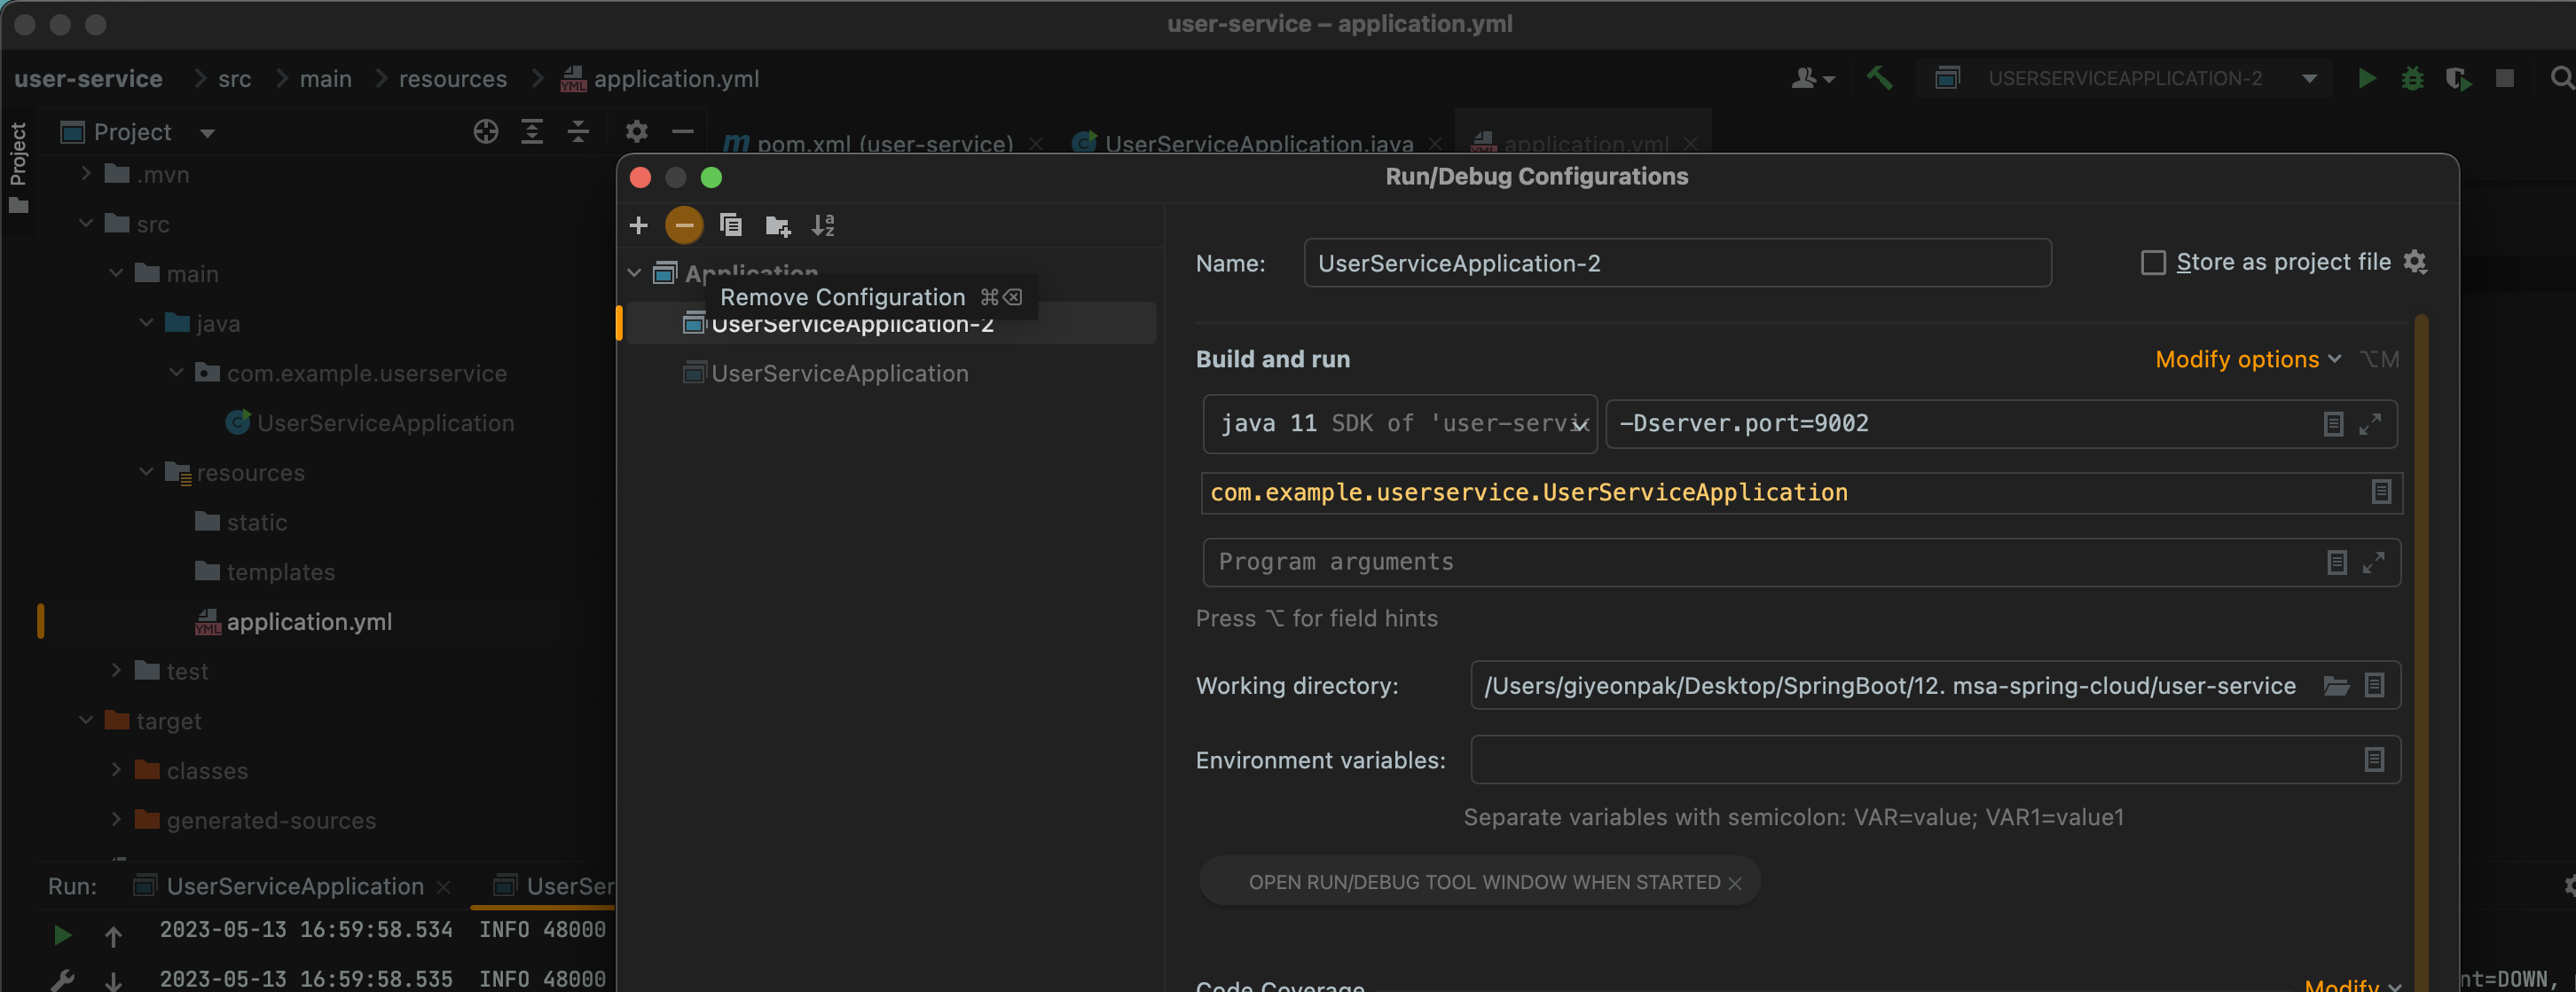Open Project view dropdown arrow
The width and height of the screenshot is (2576, 992).
(207, 132)
